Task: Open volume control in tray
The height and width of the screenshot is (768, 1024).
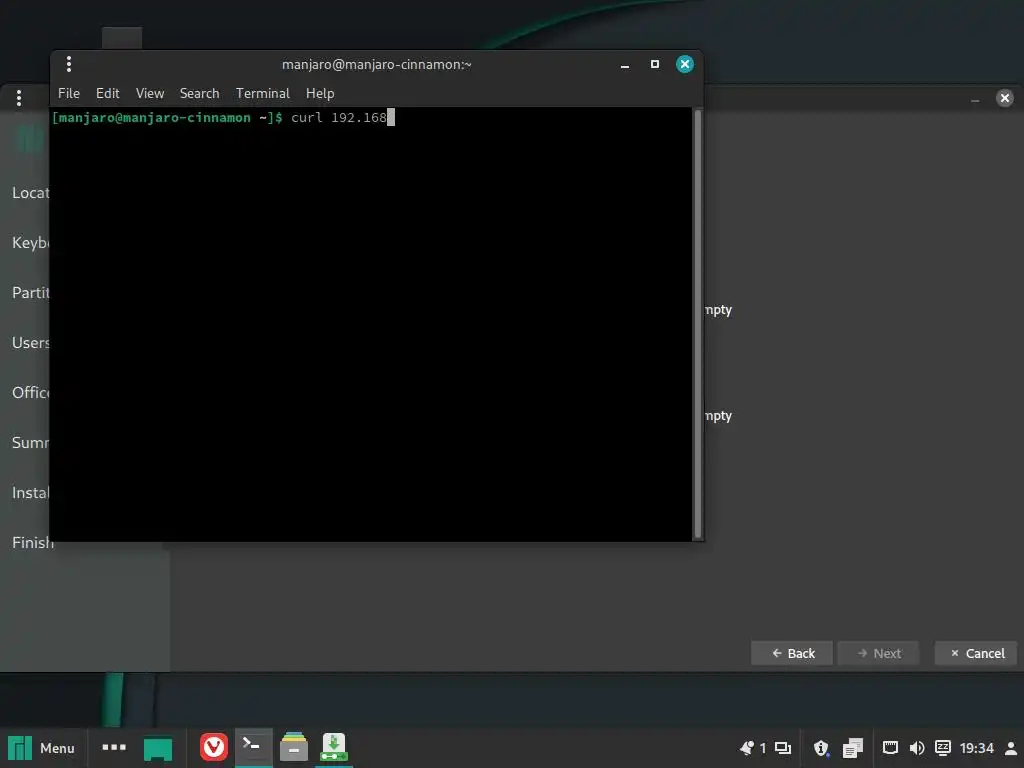Action: (x=917, y=748)
